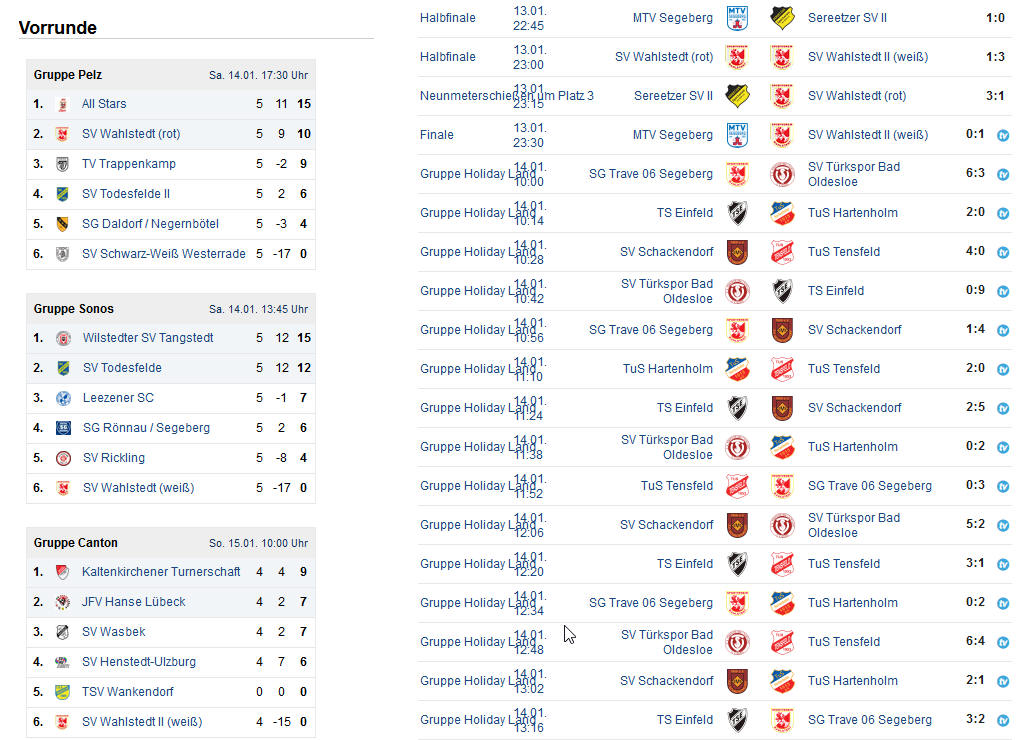Click SG Rönnau / Segeberg crest icon
The height and width of the screenshot is (740, 1026).
point(63,428)
